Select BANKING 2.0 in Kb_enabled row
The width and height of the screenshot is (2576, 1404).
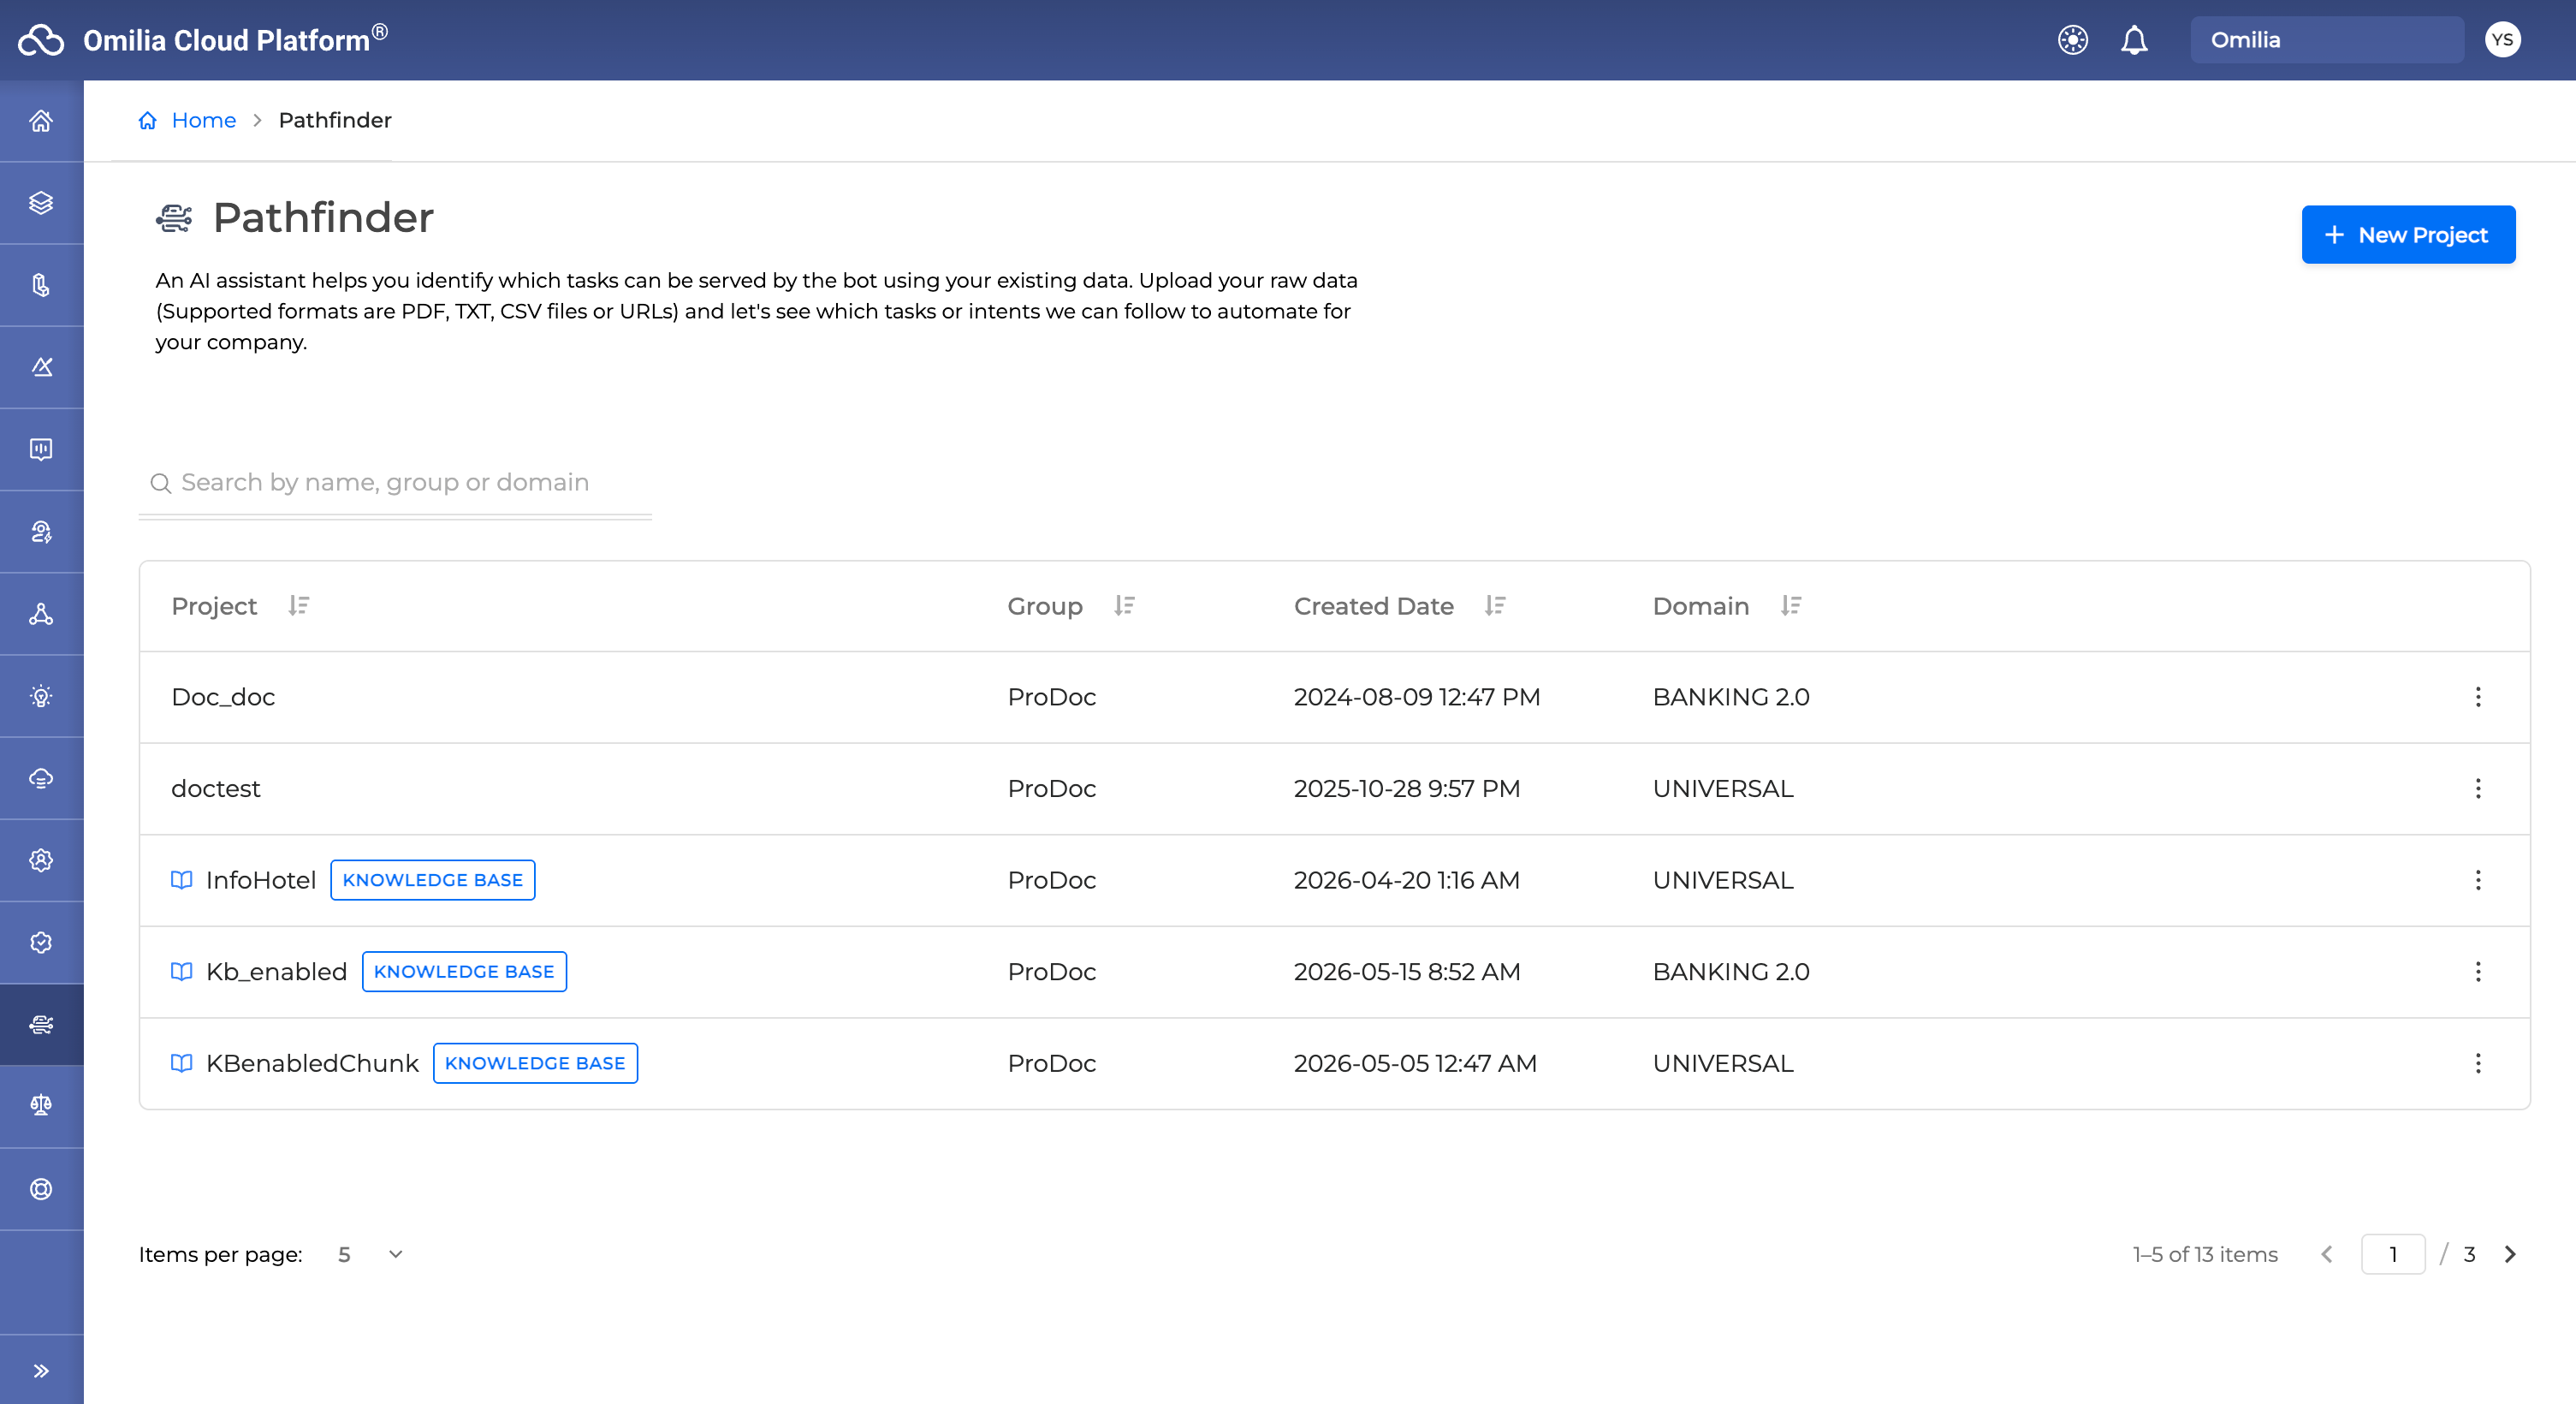point(1731,972)
